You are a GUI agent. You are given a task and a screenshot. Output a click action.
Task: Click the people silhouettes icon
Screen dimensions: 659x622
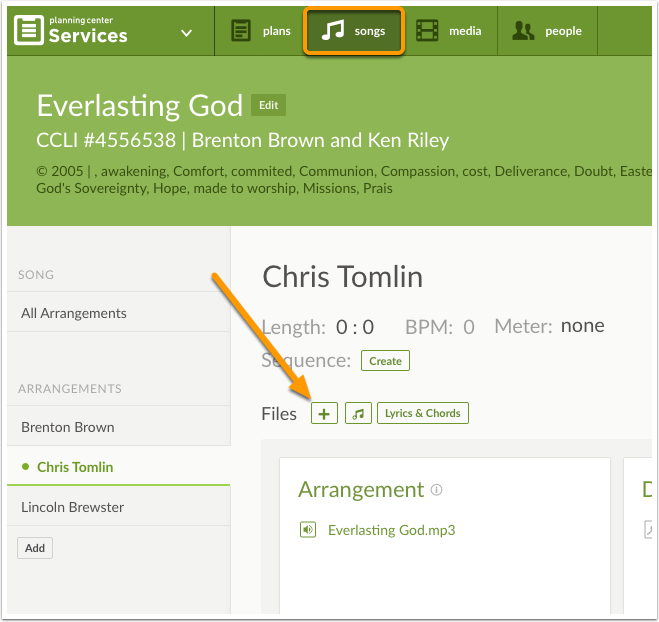(523, 31)
